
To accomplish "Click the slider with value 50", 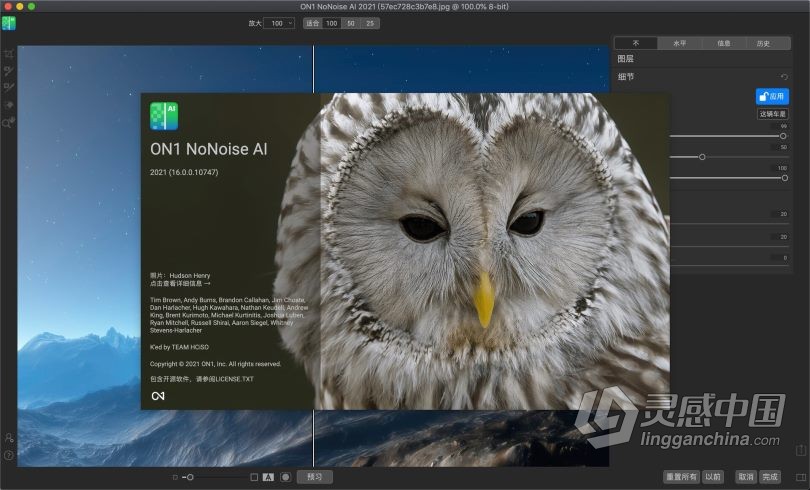I will point(728,157).
